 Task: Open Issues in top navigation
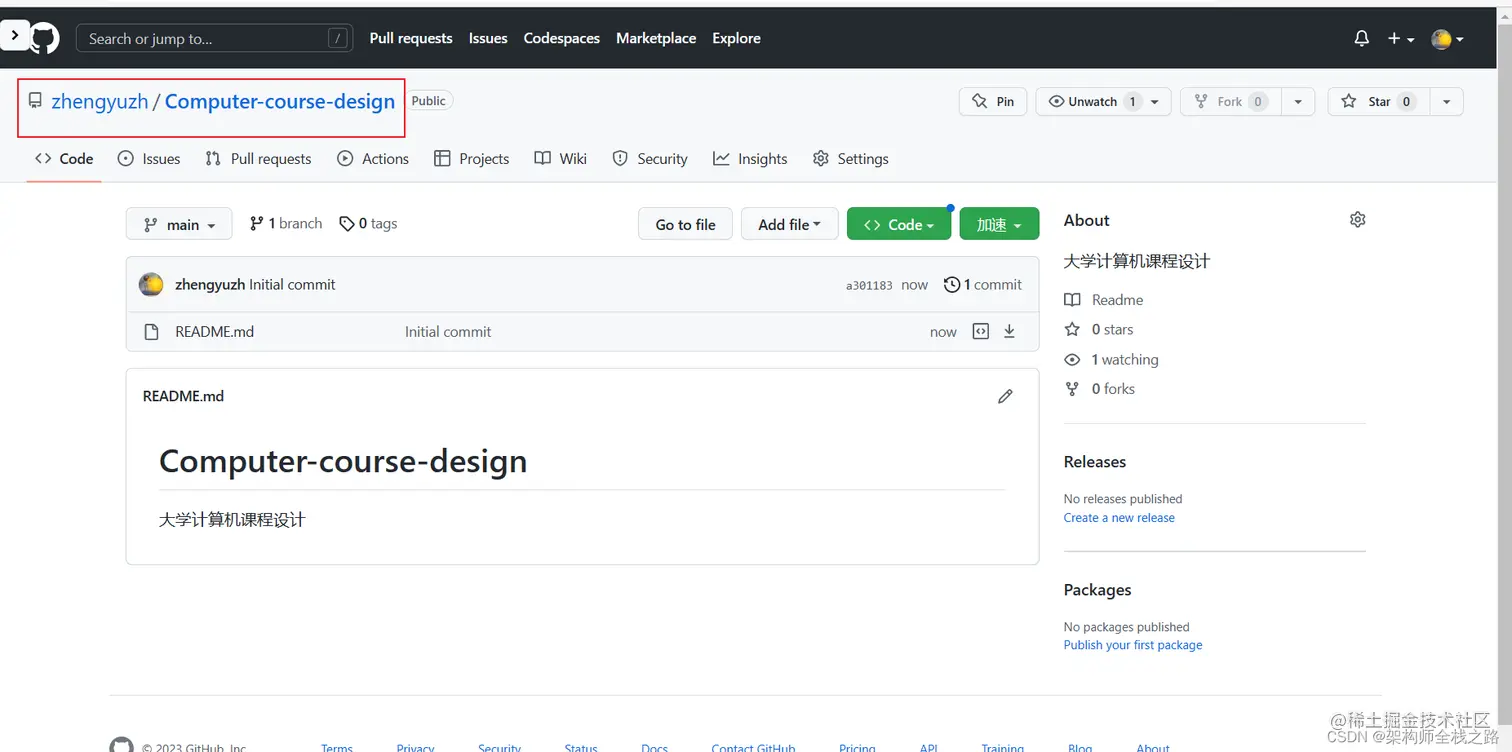(488, 38)
